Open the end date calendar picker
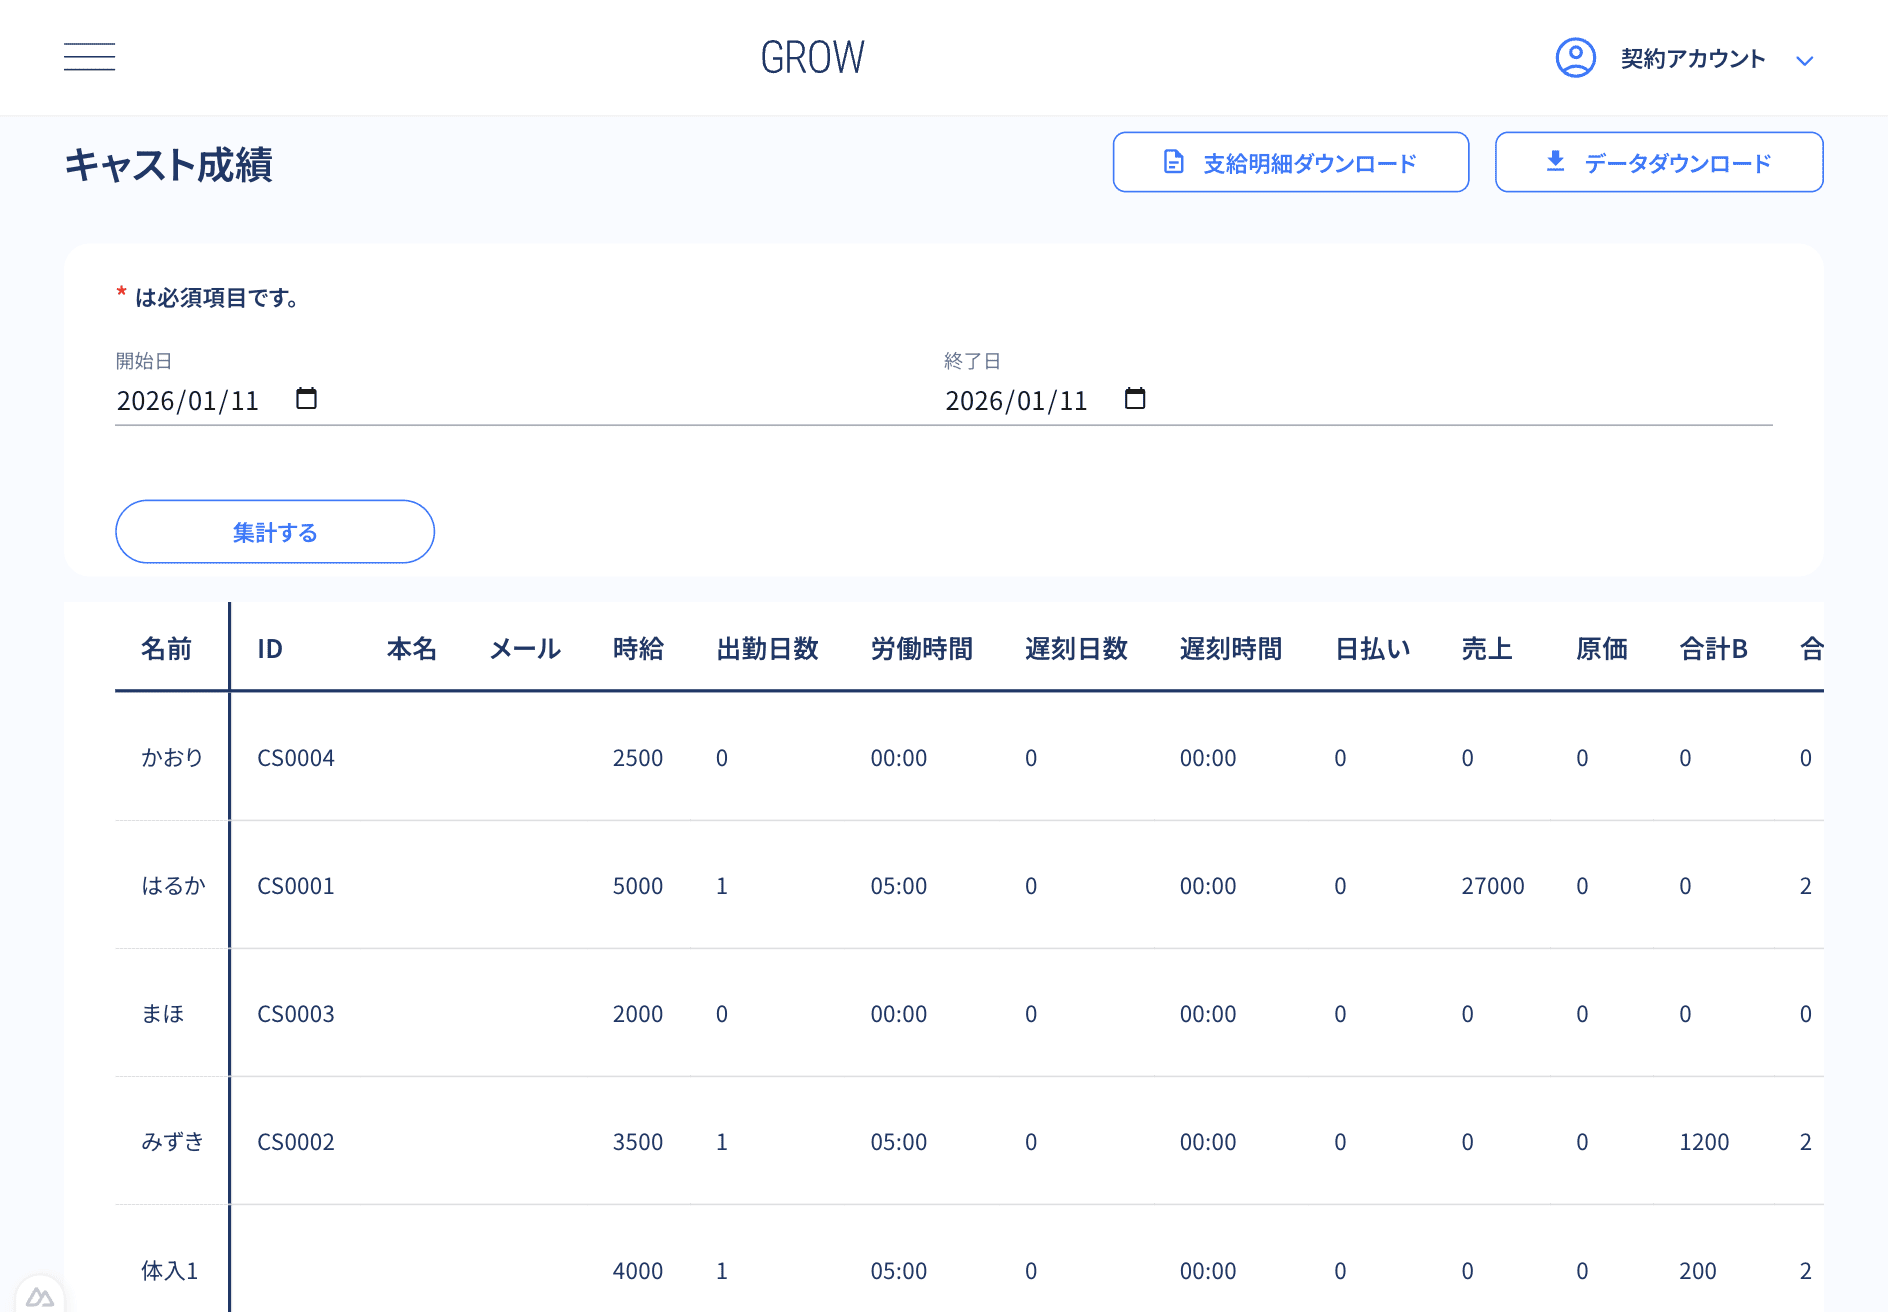 tap(1134, 399)
